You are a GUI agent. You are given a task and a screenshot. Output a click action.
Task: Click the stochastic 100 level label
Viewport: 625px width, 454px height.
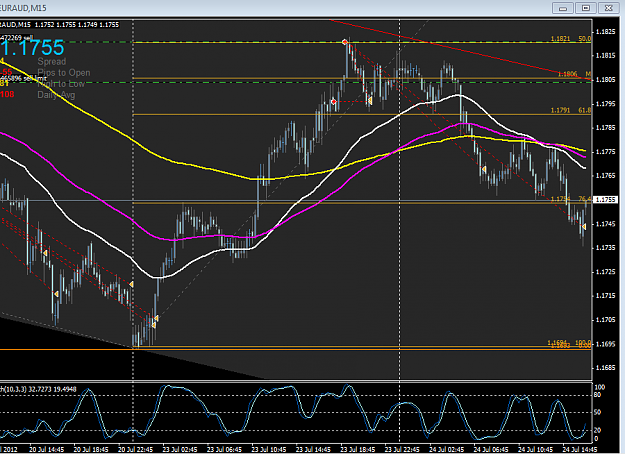pos(600,387)
